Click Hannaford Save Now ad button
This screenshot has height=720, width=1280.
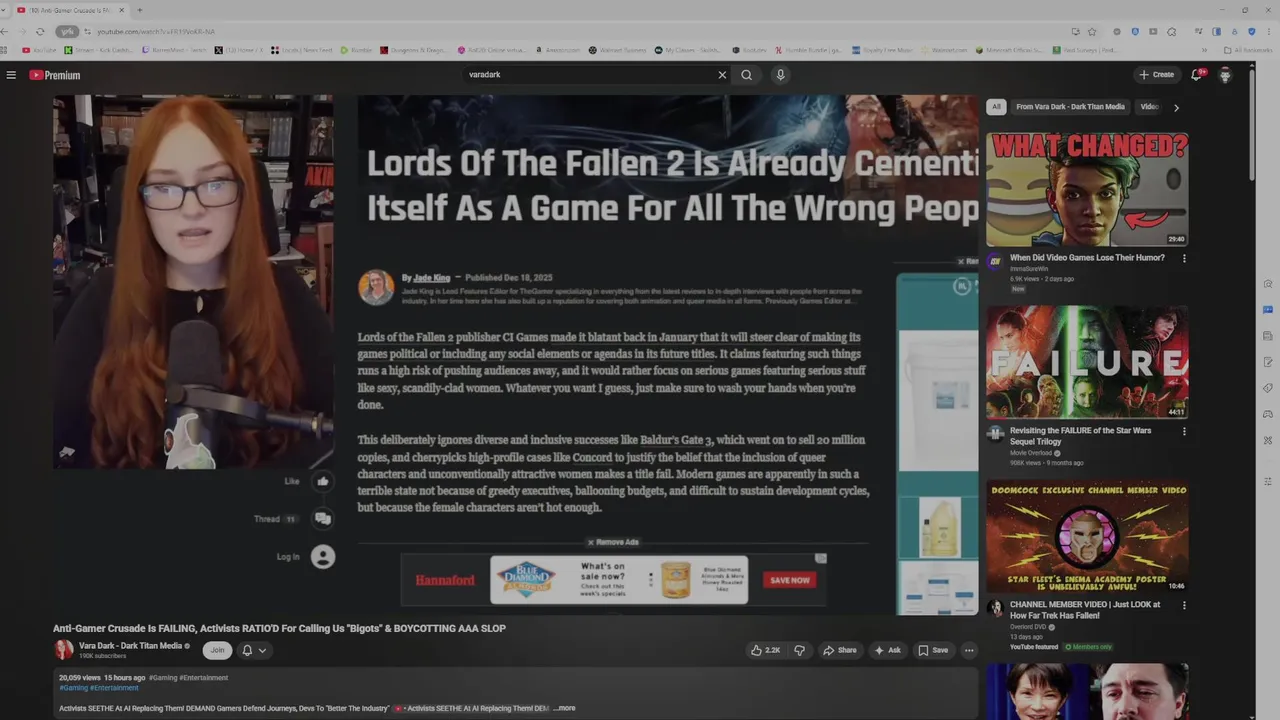click(x=790, y=580)
